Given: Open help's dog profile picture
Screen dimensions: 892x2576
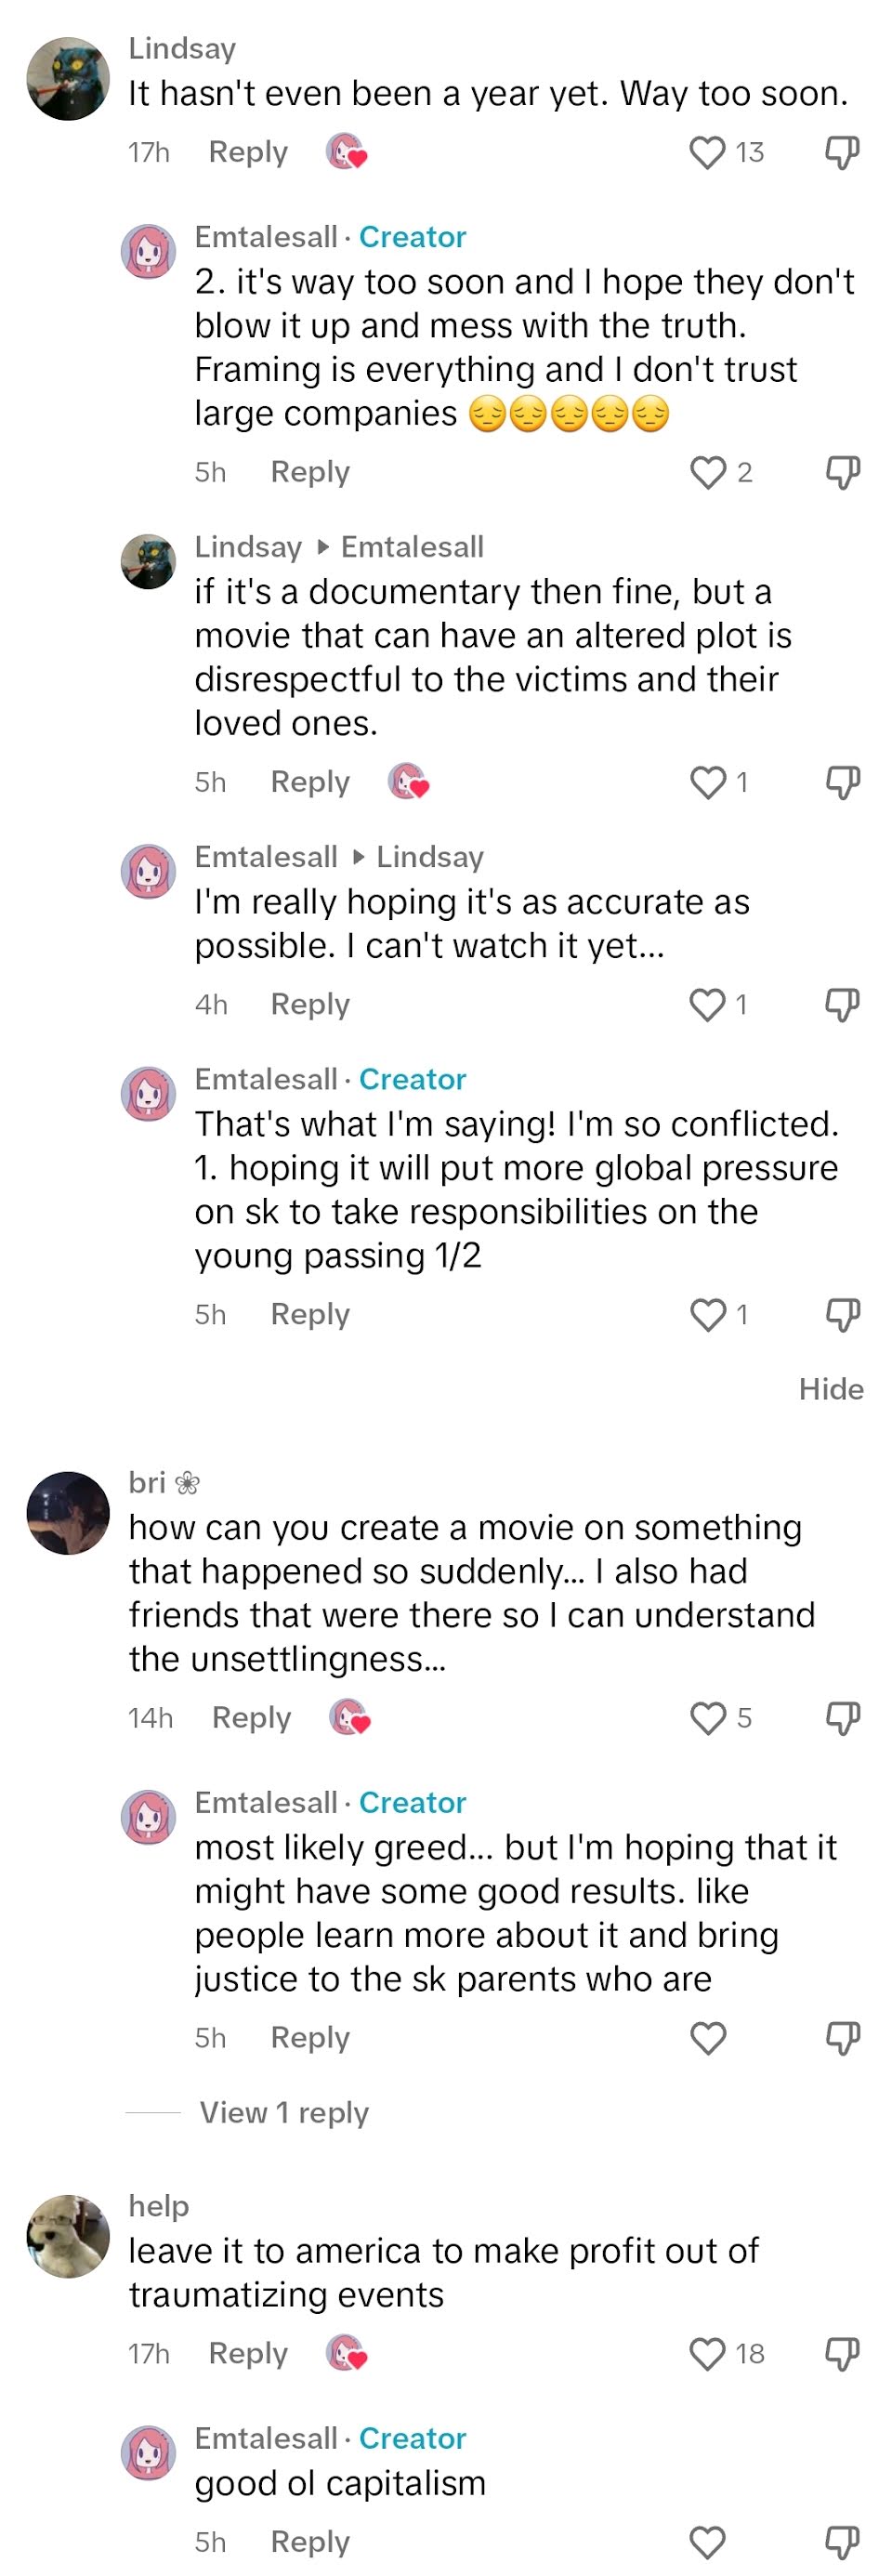Looking at the screenshot, I should point(68,2236).
